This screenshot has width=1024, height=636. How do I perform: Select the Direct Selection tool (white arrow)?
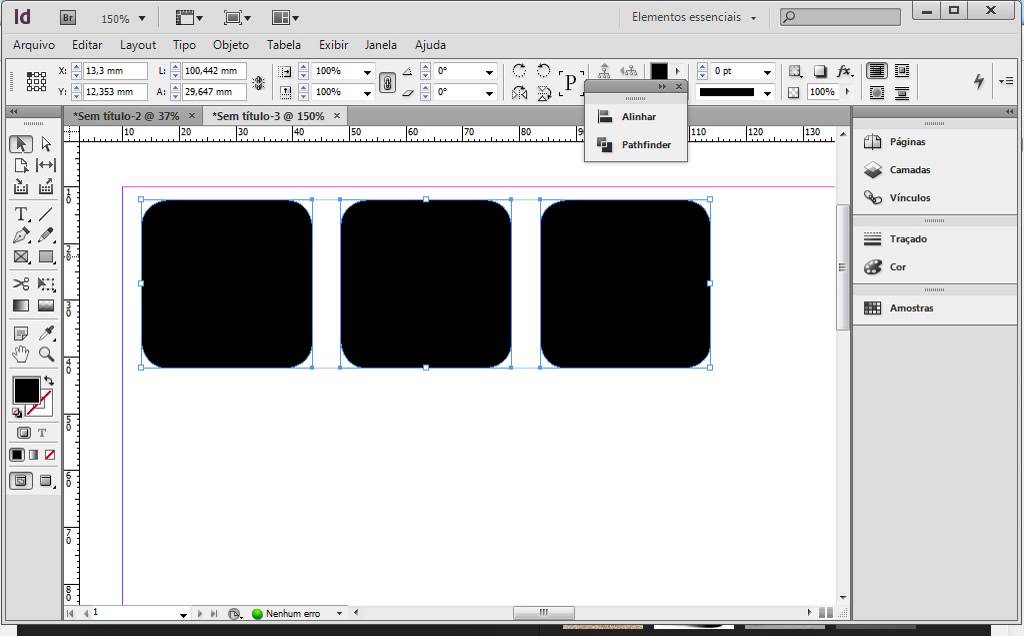(46, 144)
